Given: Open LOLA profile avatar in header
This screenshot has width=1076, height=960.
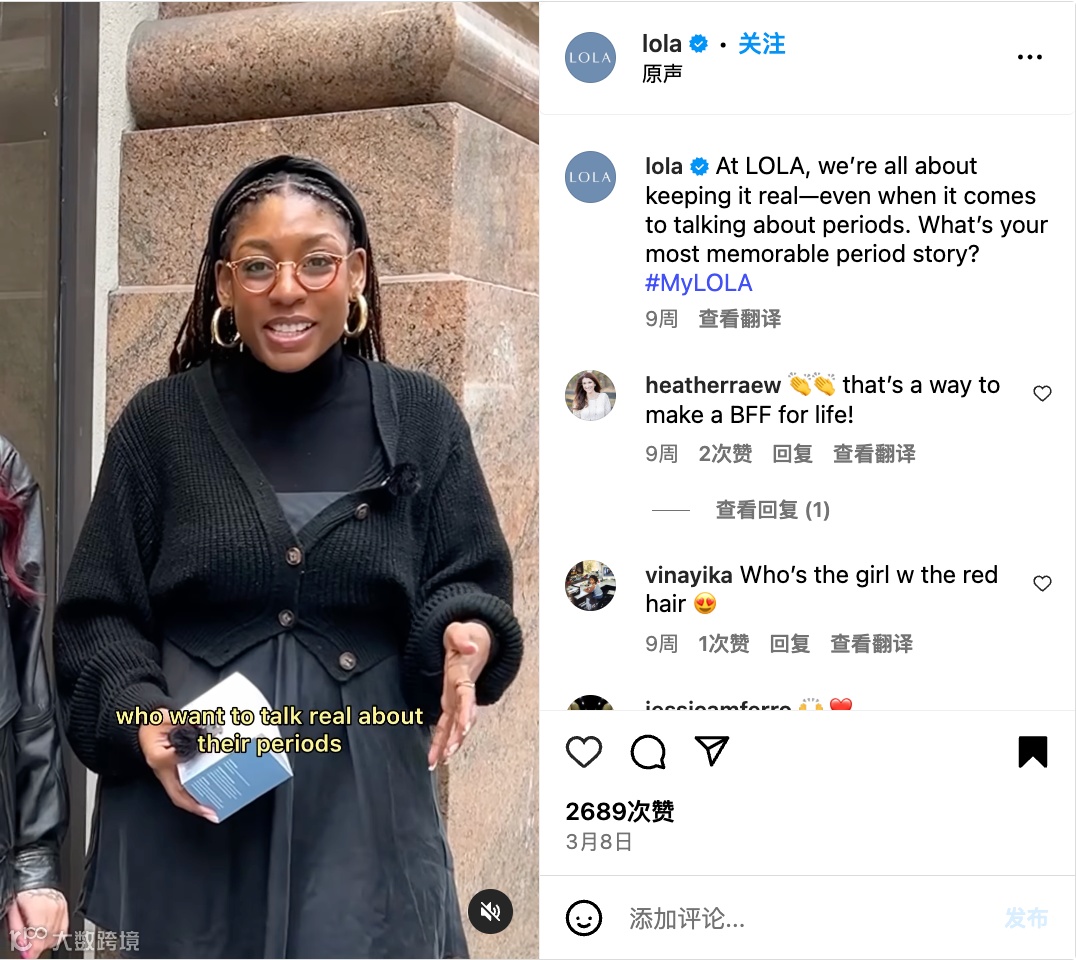Looking at the screenshot, I should (590, 58).
